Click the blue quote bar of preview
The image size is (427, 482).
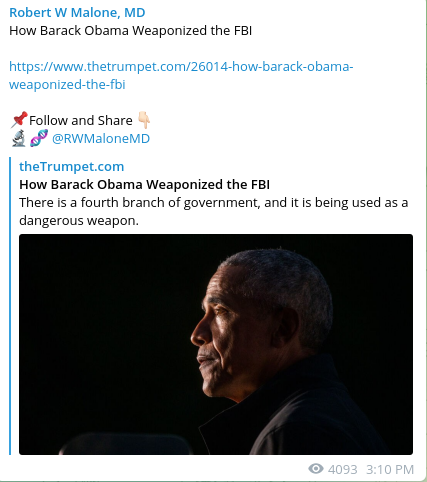point(10,306)
